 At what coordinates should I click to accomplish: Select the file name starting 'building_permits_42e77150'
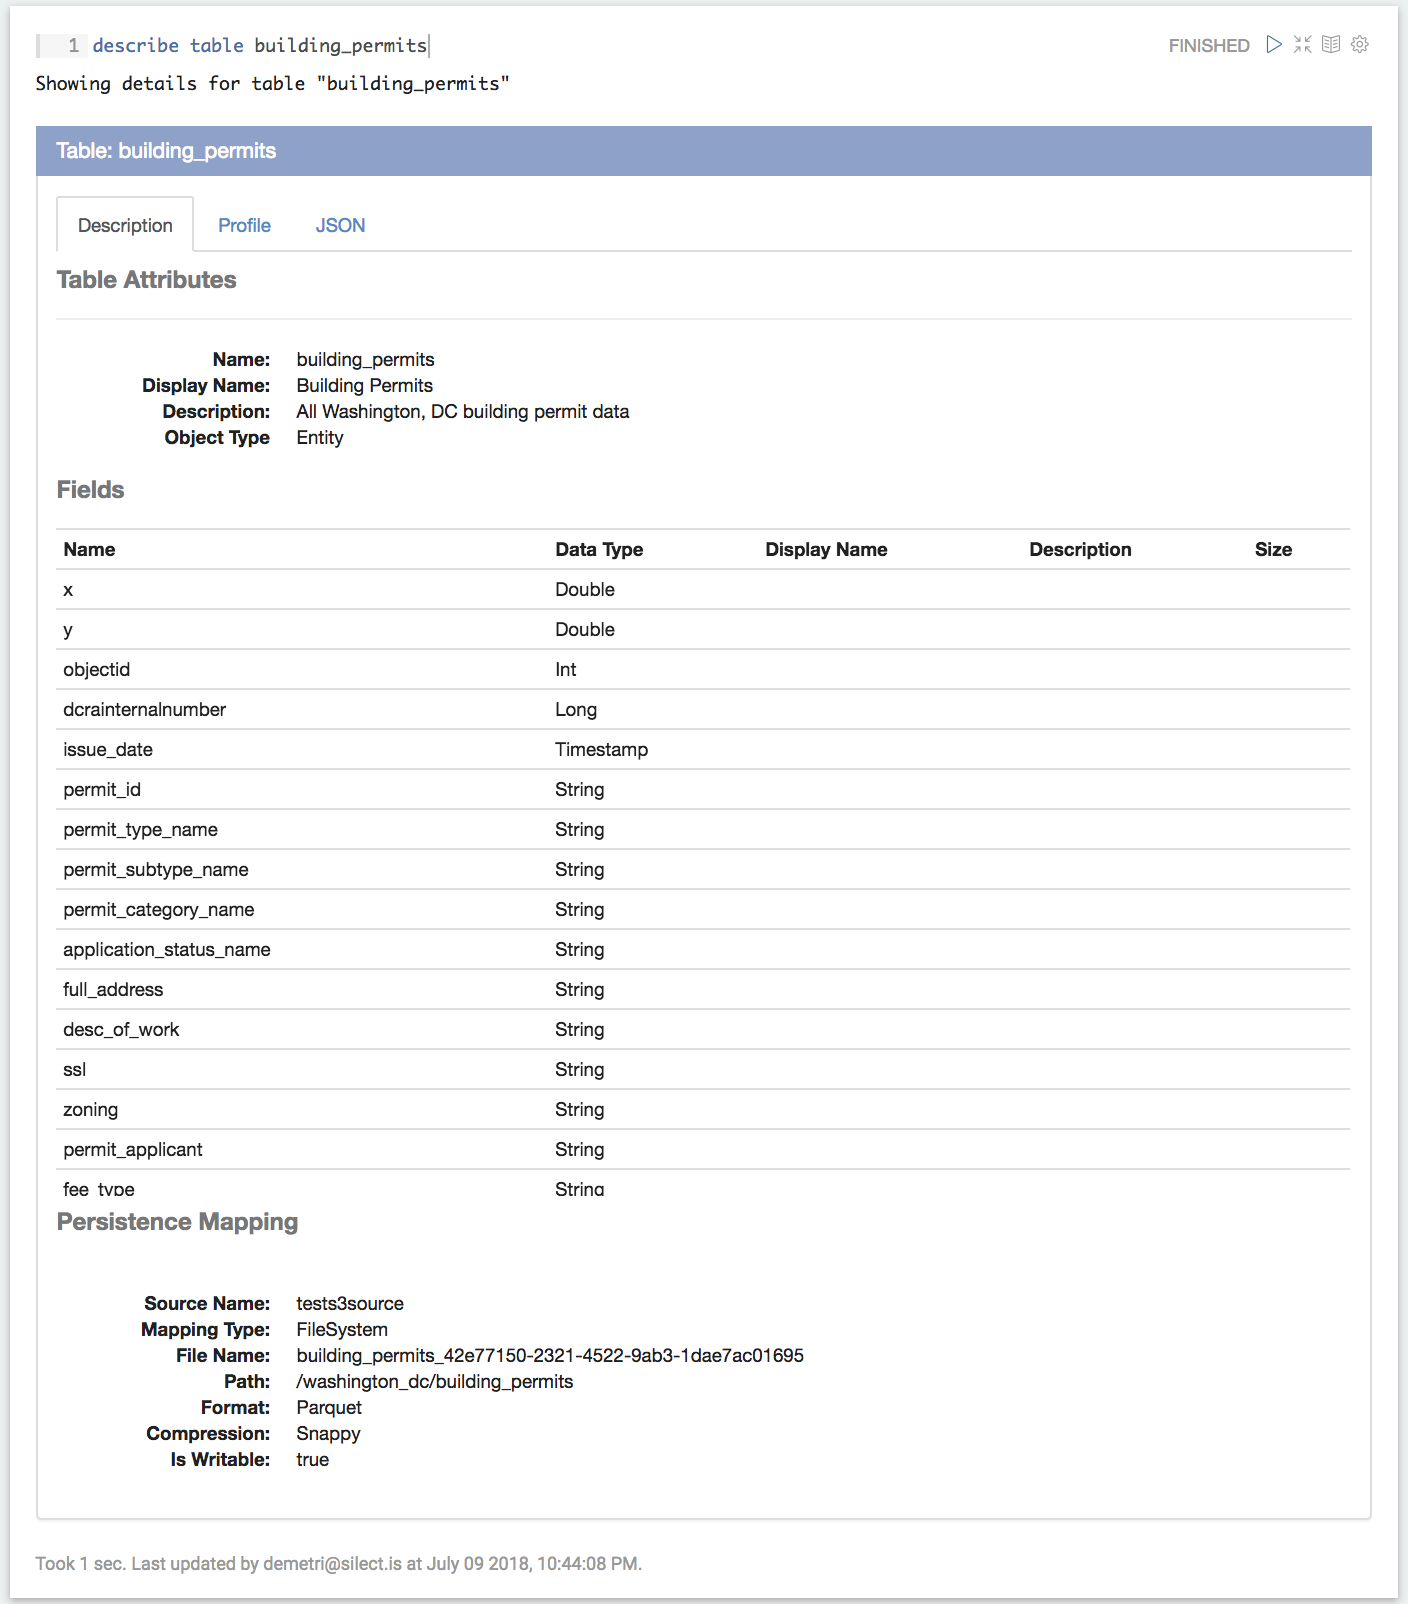coord(550,1355)
